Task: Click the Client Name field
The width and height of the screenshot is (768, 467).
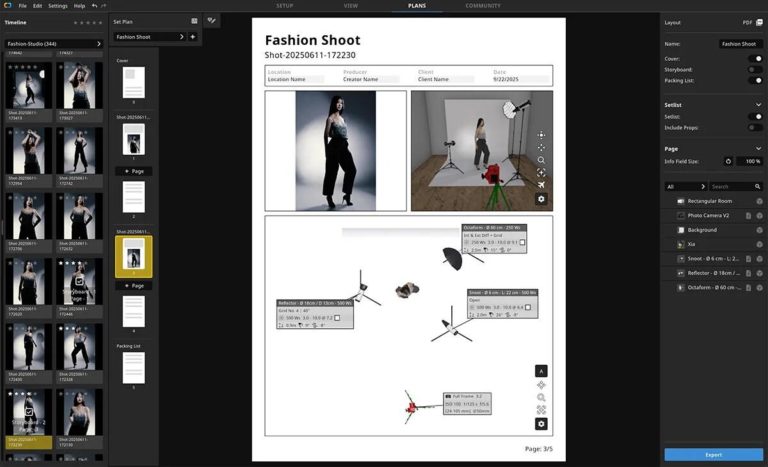Action: pos(445,79)
